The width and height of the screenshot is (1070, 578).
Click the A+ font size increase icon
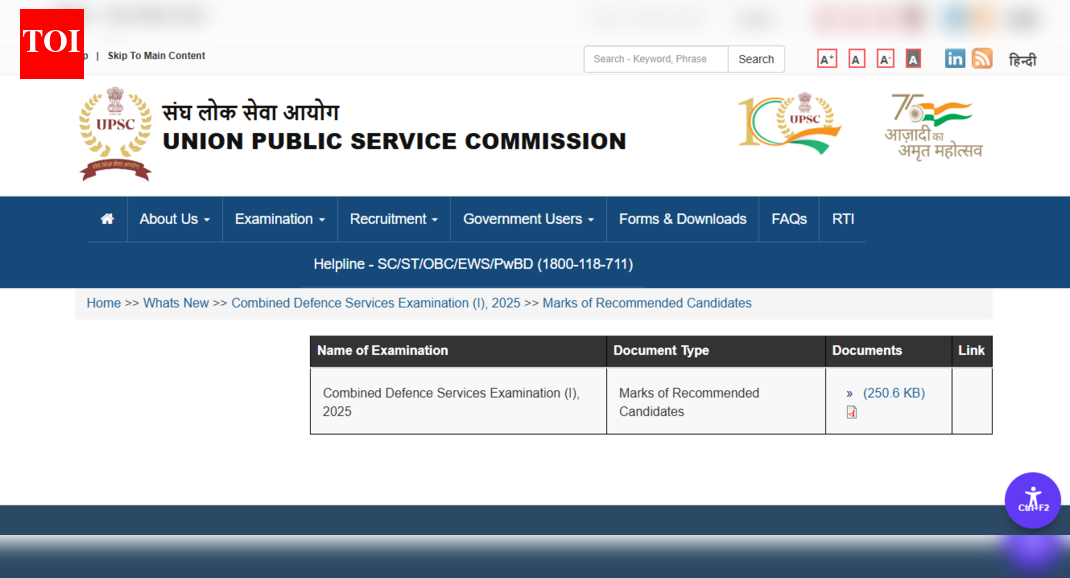pyautogui.click(x=826, y=59)
